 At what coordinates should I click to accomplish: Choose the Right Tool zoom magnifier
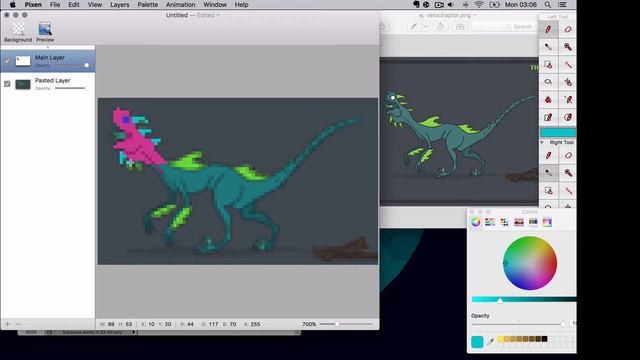[568, 173]
